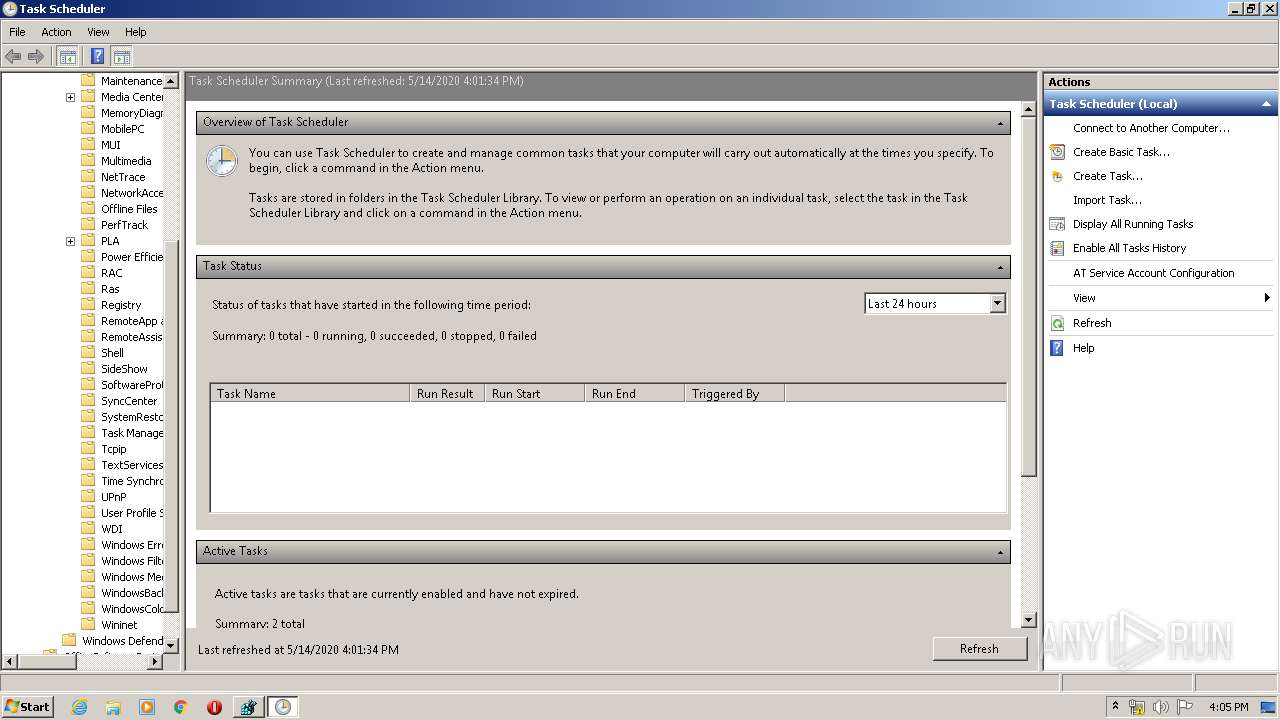The width and height of the screenshot is (1280, 720).
Task: Select the Wininet tree folder
Action: pyautogui.click(x=119, y=625)
